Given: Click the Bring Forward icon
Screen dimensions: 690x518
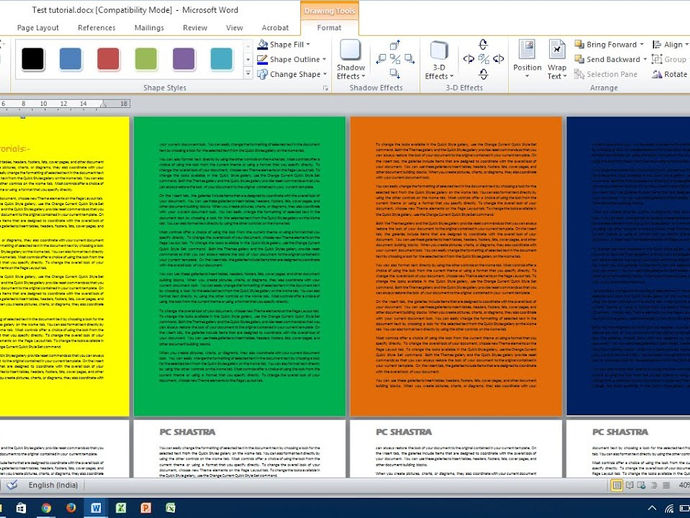Looking at the screenshot, I should point(579,44).
